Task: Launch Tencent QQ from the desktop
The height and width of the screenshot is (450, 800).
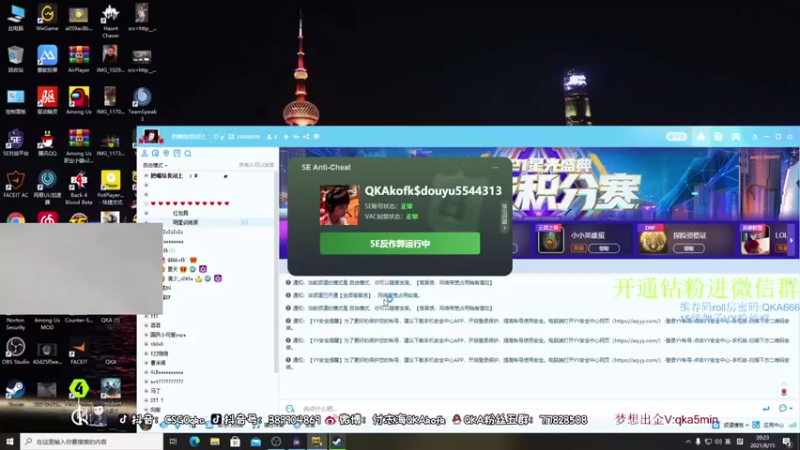Action: click(x=47, y=142)
